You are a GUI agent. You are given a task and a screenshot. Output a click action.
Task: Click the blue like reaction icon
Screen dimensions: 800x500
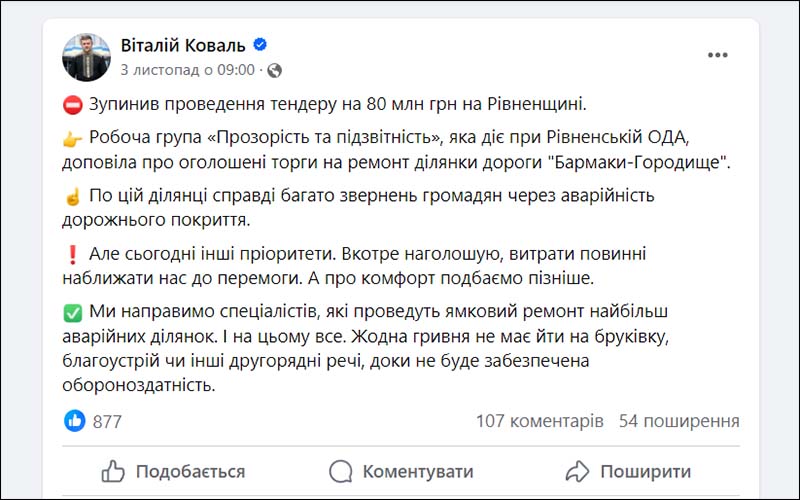(x=75, y=421)
